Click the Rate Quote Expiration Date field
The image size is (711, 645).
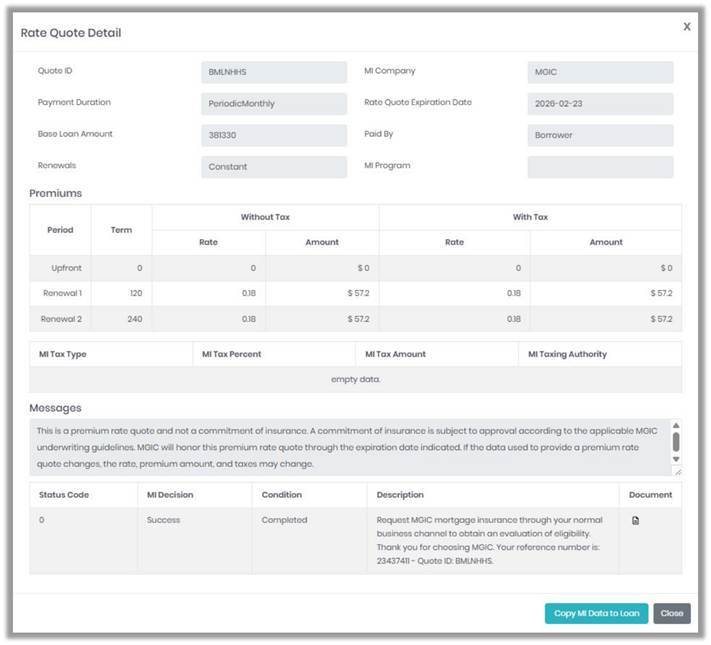[600, 104]
